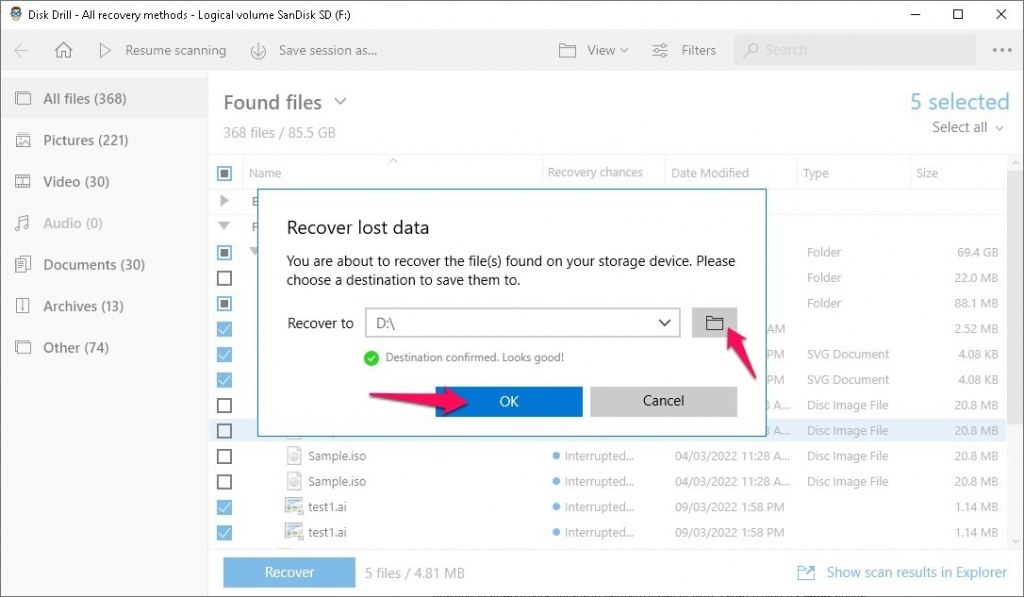Check the Sample.iso checkbox
Image resolution: width=1024 pixels, height=597 pixels.
pos(224,456)
